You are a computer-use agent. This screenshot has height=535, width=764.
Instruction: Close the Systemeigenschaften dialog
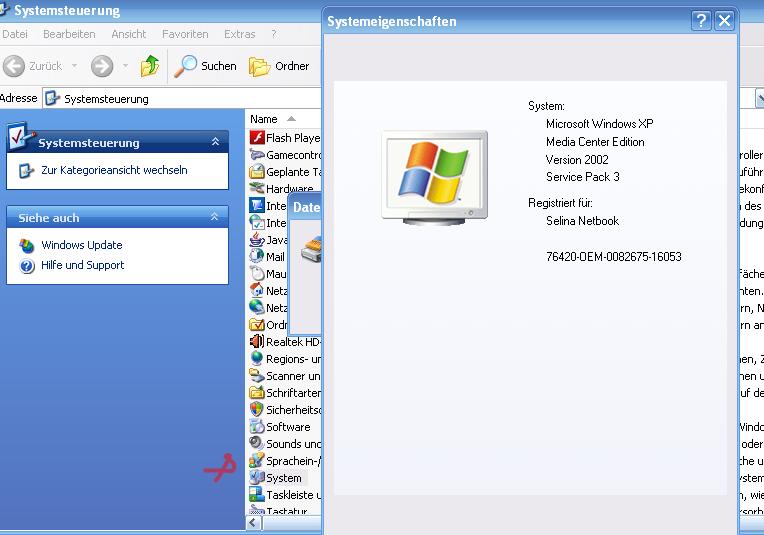(x=725, y=20)
